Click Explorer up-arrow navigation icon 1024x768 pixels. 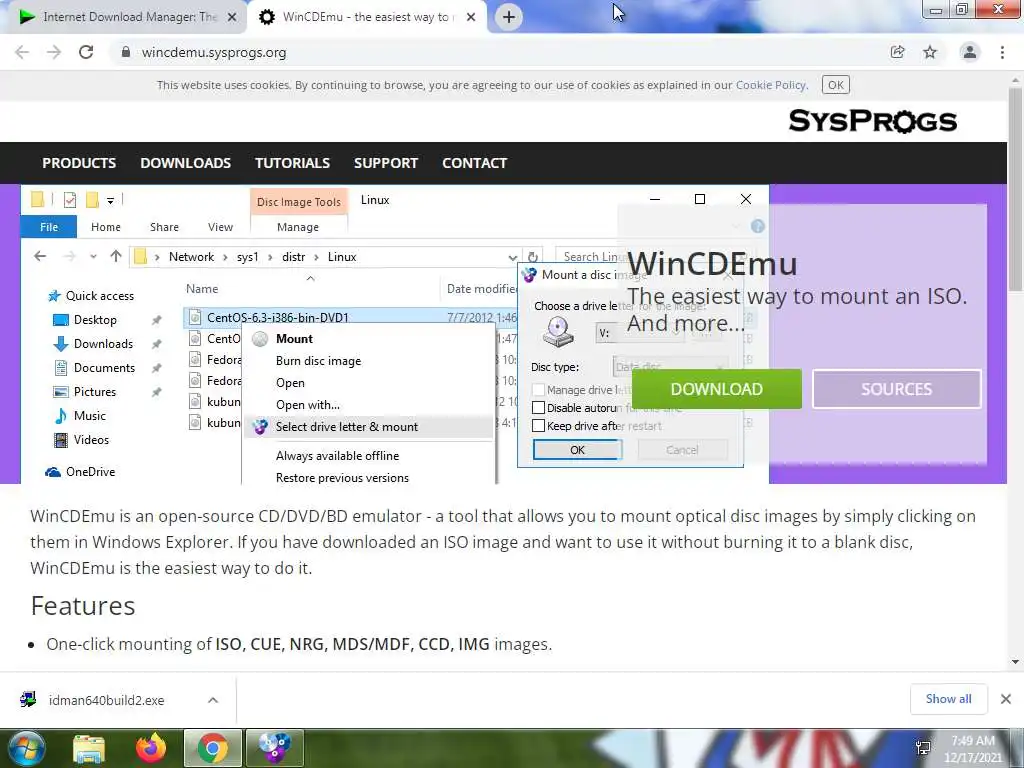(116, 257)
